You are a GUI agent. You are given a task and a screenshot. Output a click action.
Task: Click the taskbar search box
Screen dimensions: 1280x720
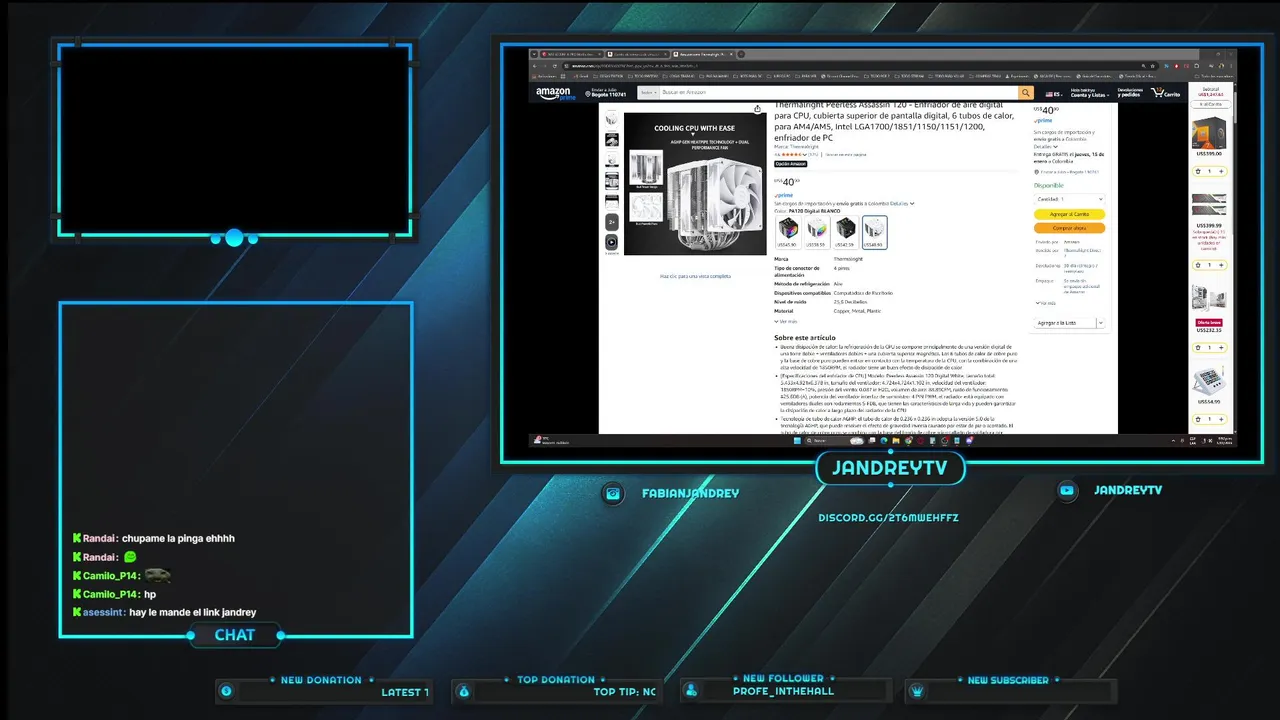pyautogui.click(x=835, y=440)
